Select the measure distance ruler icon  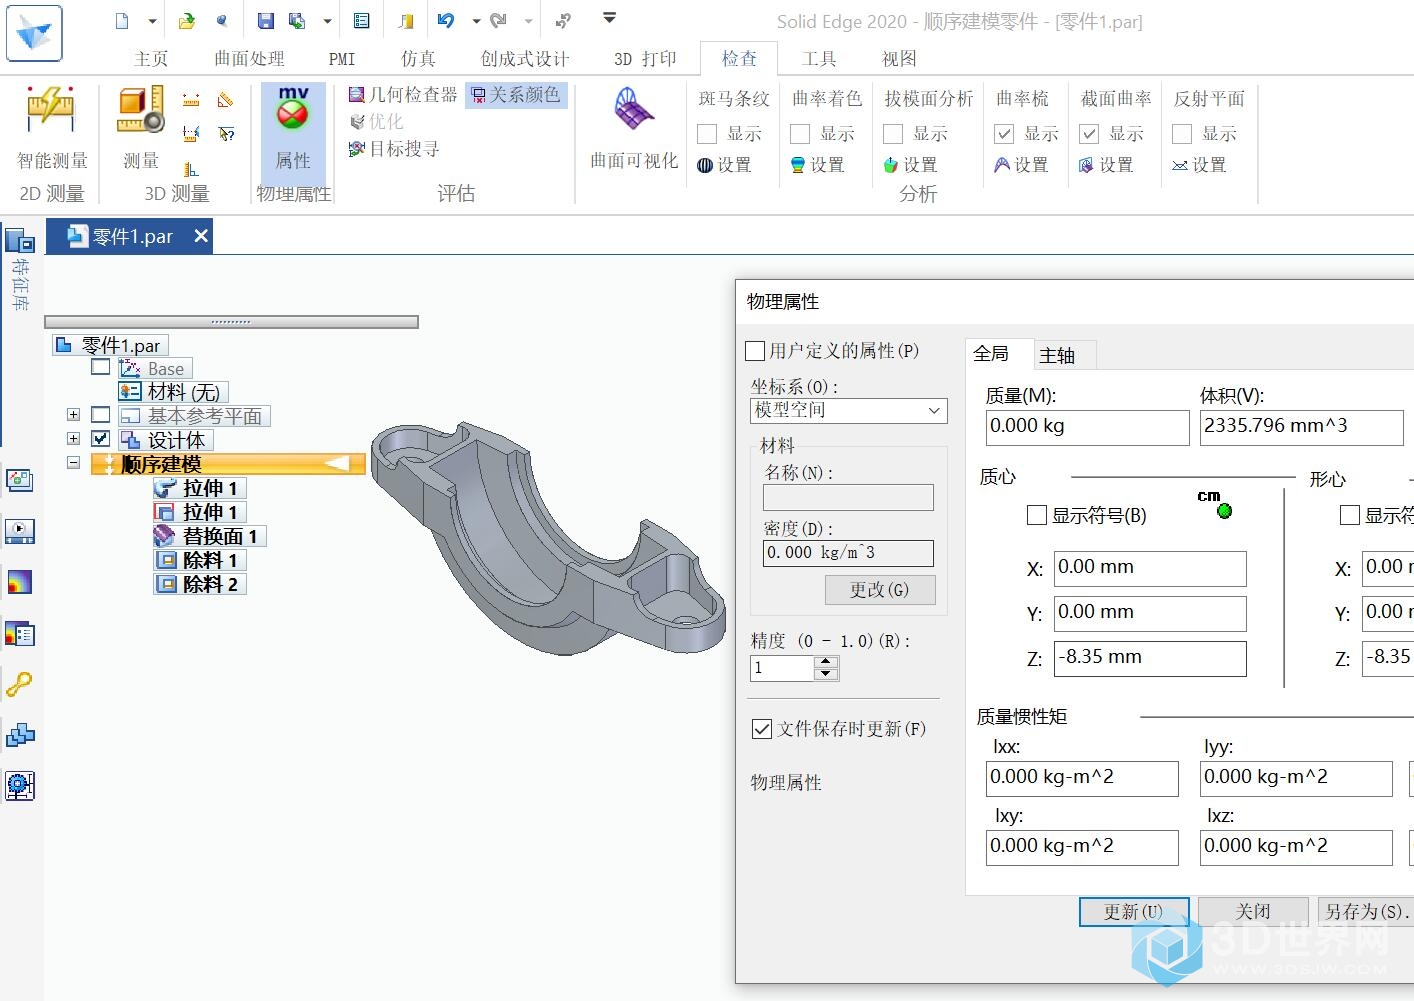(x=191, y=100)
